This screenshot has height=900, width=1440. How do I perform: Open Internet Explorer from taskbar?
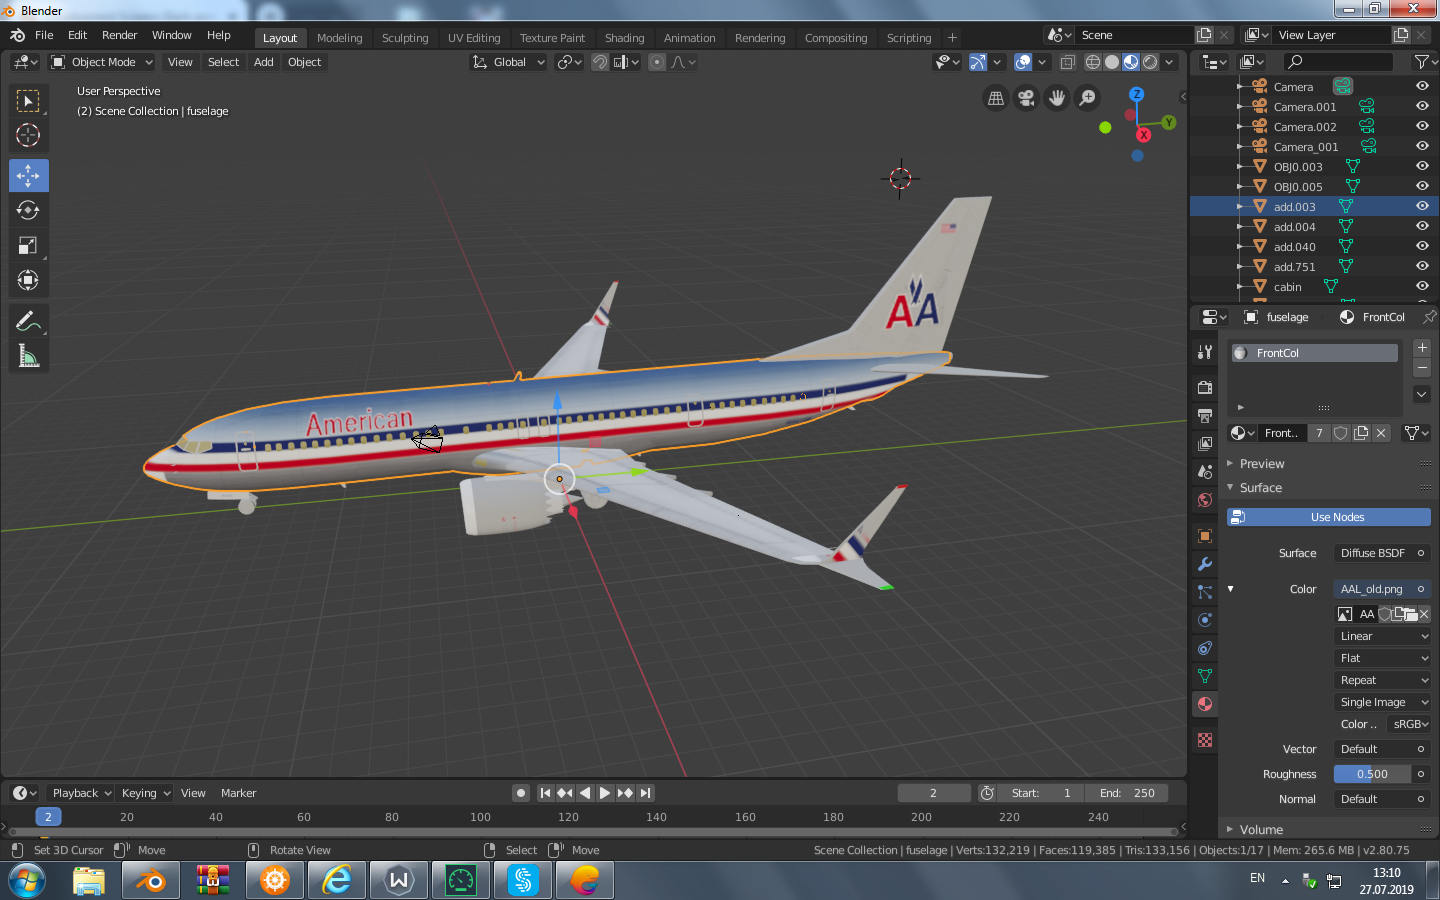pos(337,880)
